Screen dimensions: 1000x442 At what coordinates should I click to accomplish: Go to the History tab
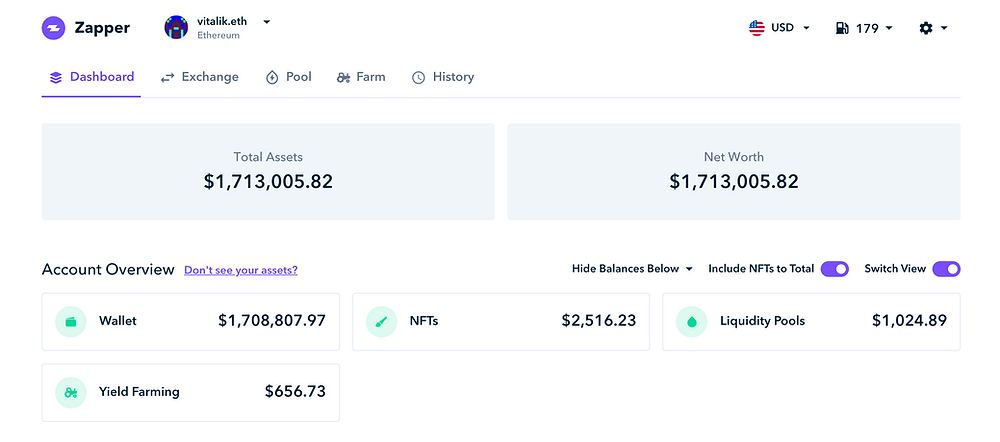point(443,77)
